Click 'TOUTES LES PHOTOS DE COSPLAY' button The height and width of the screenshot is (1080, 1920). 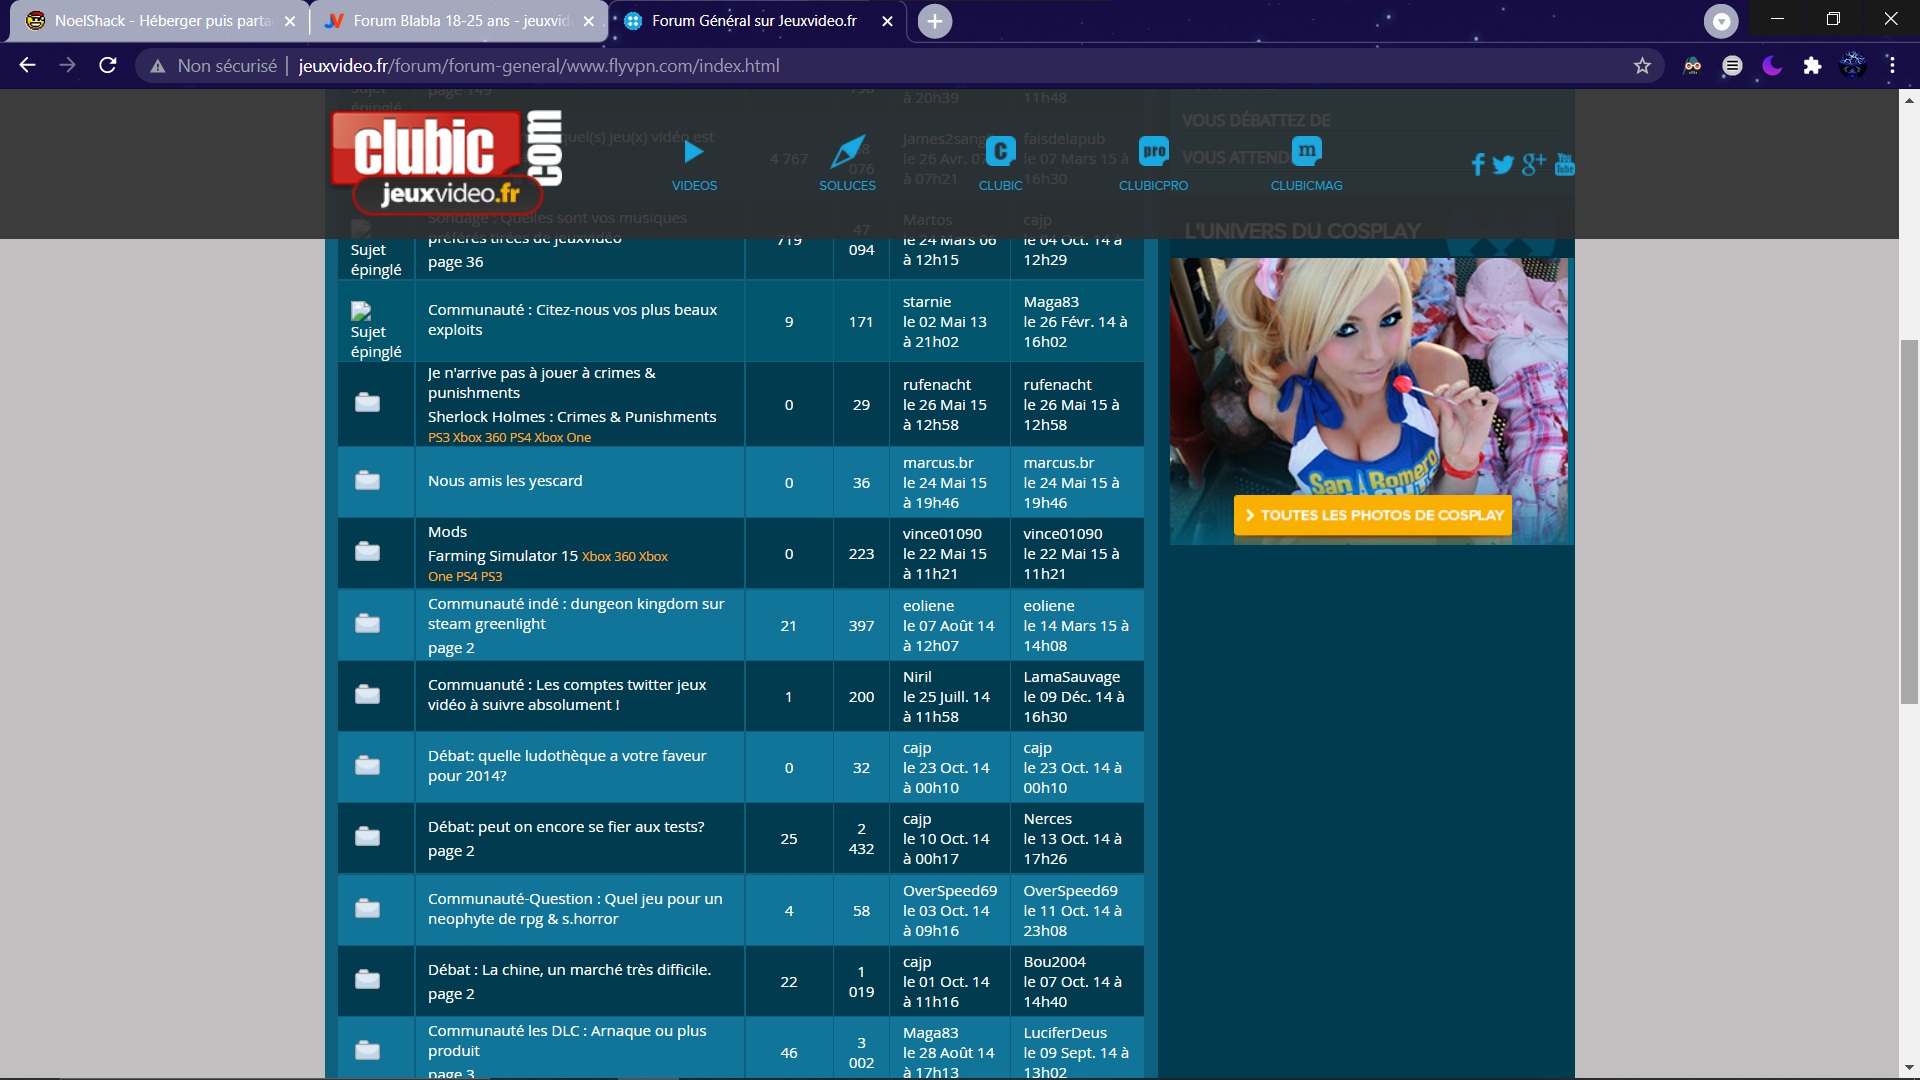[x=1372, y=515]
